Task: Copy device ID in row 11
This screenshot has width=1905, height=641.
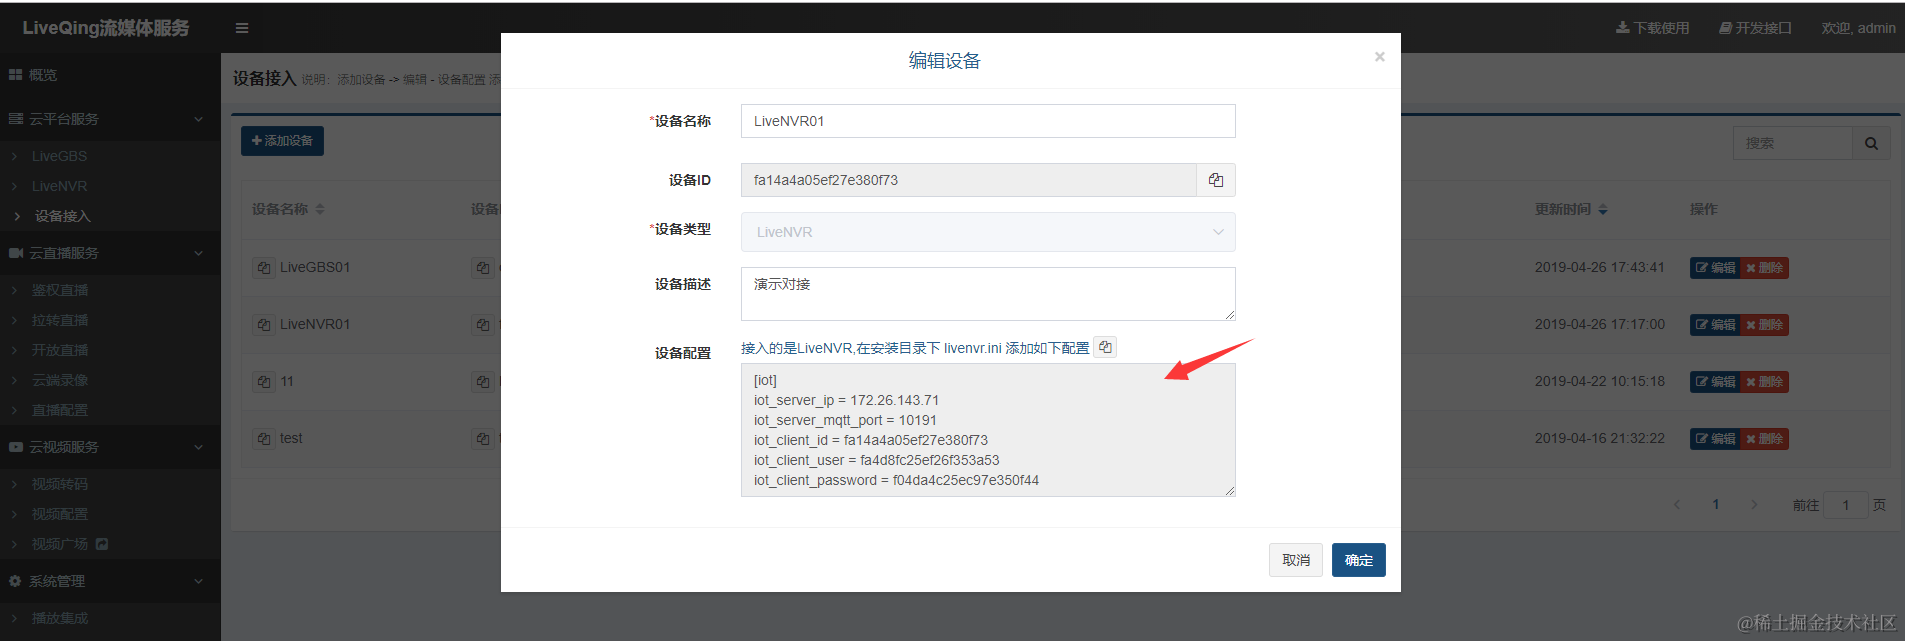Action: pyautogui.click(x=483, y=382)
